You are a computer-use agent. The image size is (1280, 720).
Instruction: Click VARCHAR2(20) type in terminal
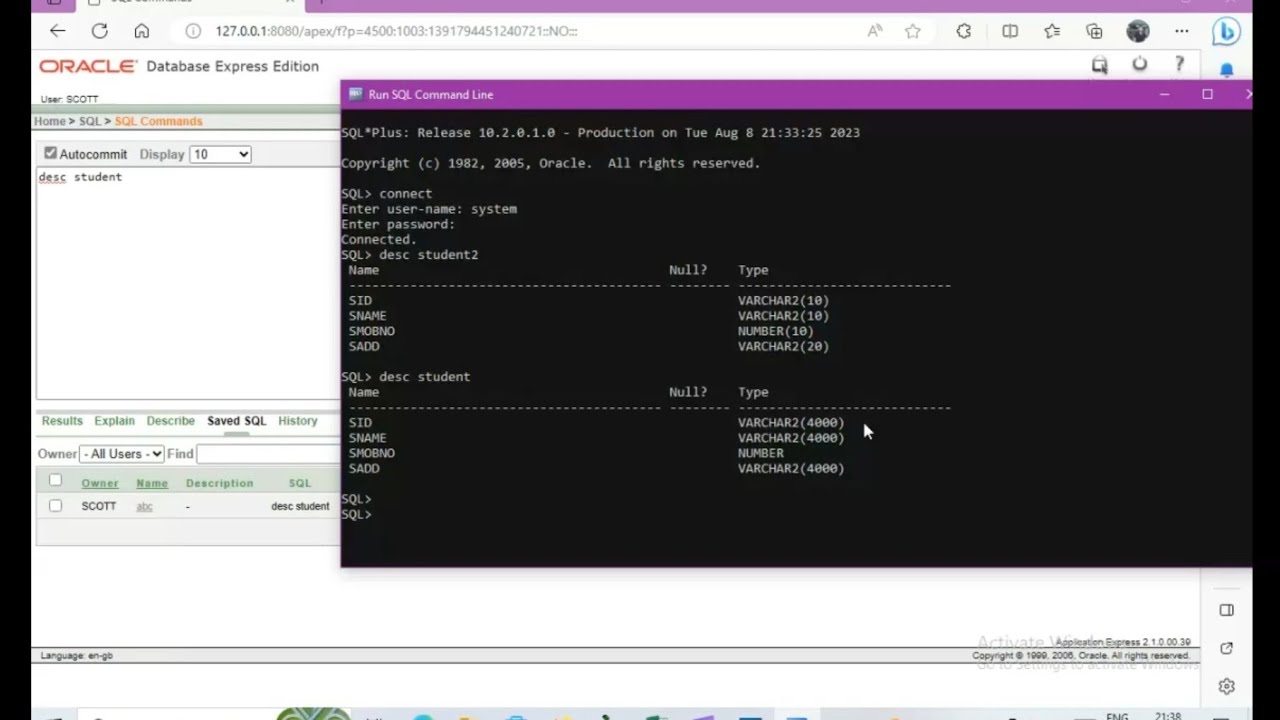[x=783, y=346]
